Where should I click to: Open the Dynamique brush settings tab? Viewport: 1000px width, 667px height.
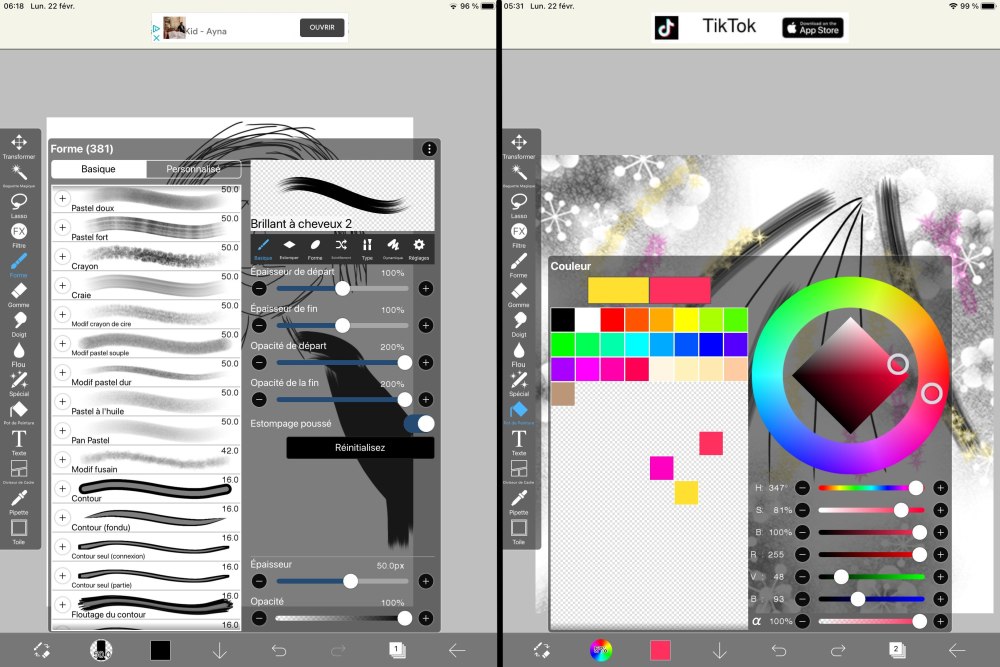pos(393,247)
